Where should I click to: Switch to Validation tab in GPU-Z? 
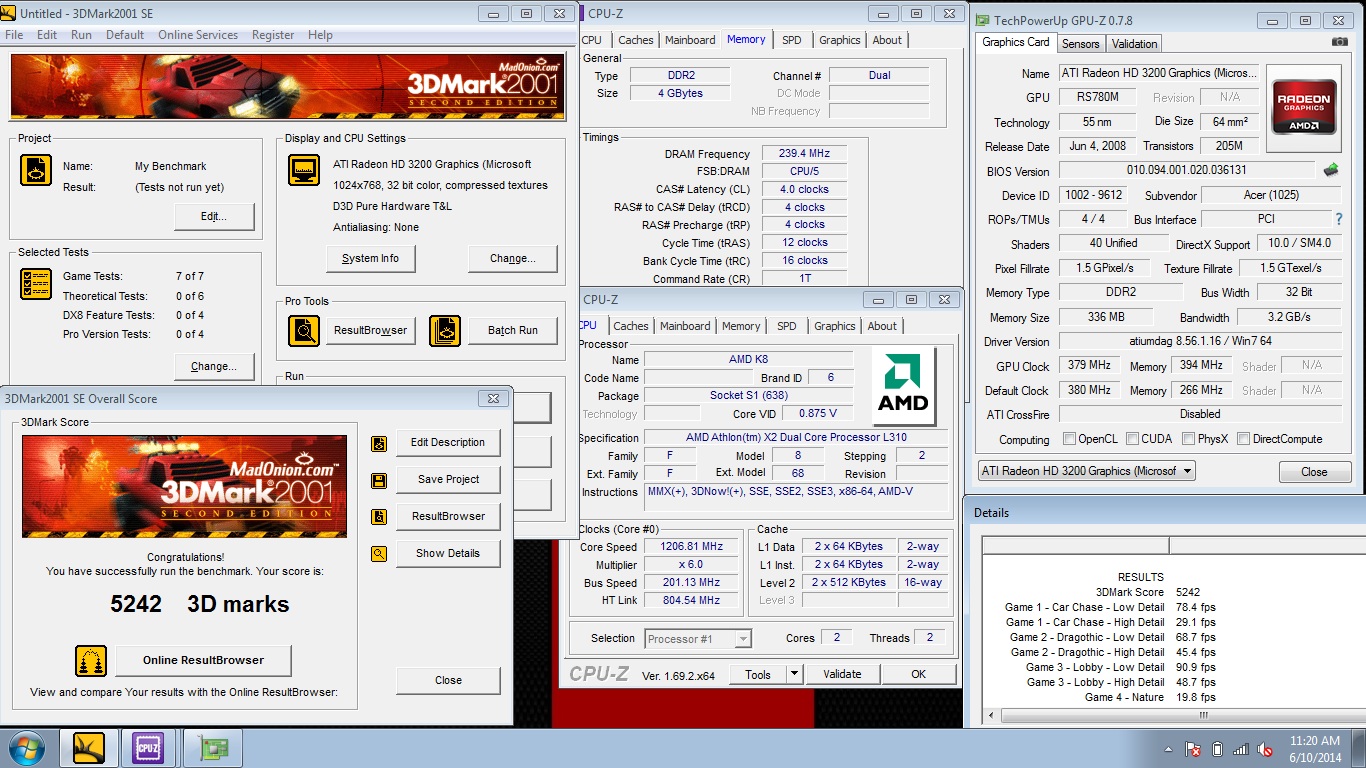pyautogui.click(x=1134, y=44)
